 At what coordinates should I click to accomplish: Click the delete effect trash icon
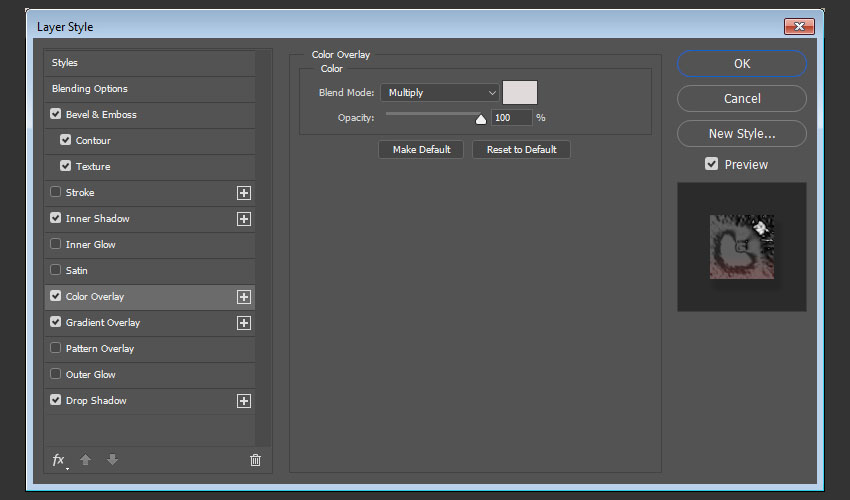pos(255,460)
